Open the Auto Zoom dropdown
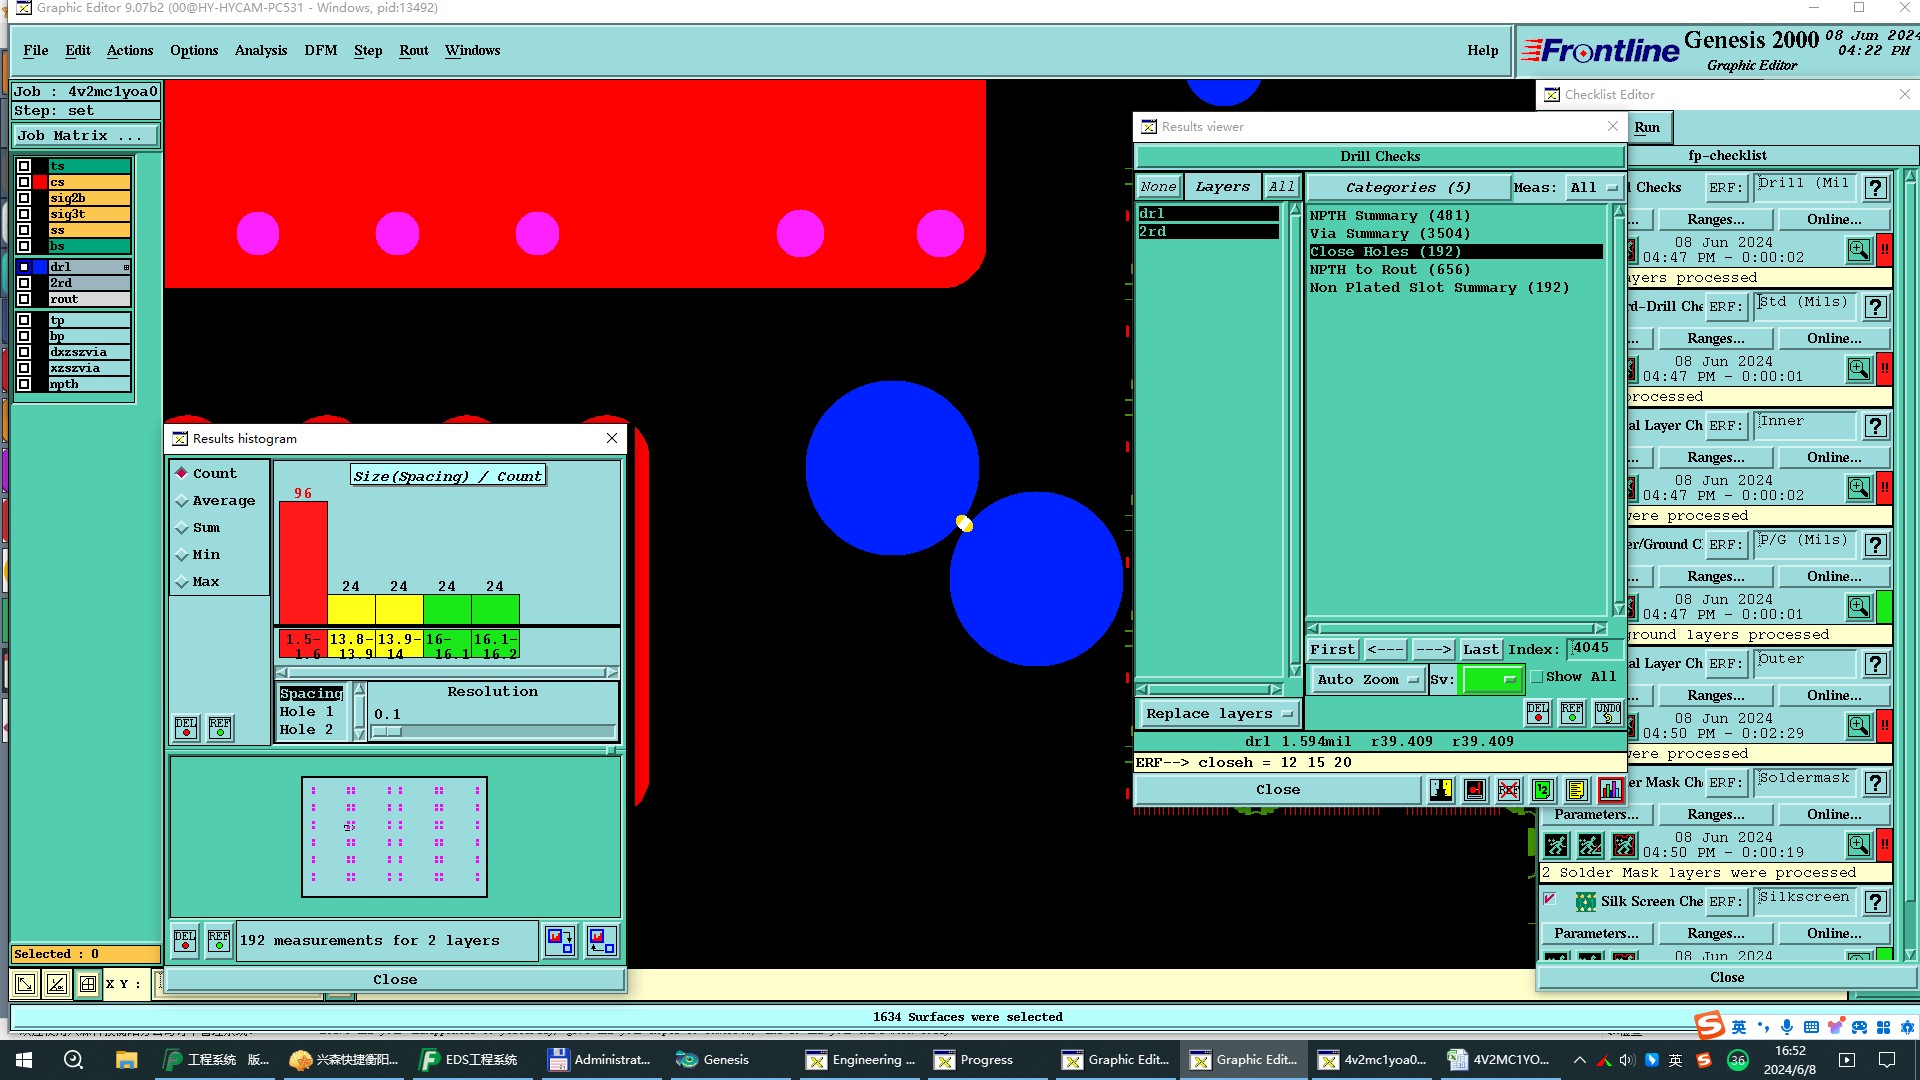The width and height of the screenshot is (1920, 1080). click(x=1367, y=680)
